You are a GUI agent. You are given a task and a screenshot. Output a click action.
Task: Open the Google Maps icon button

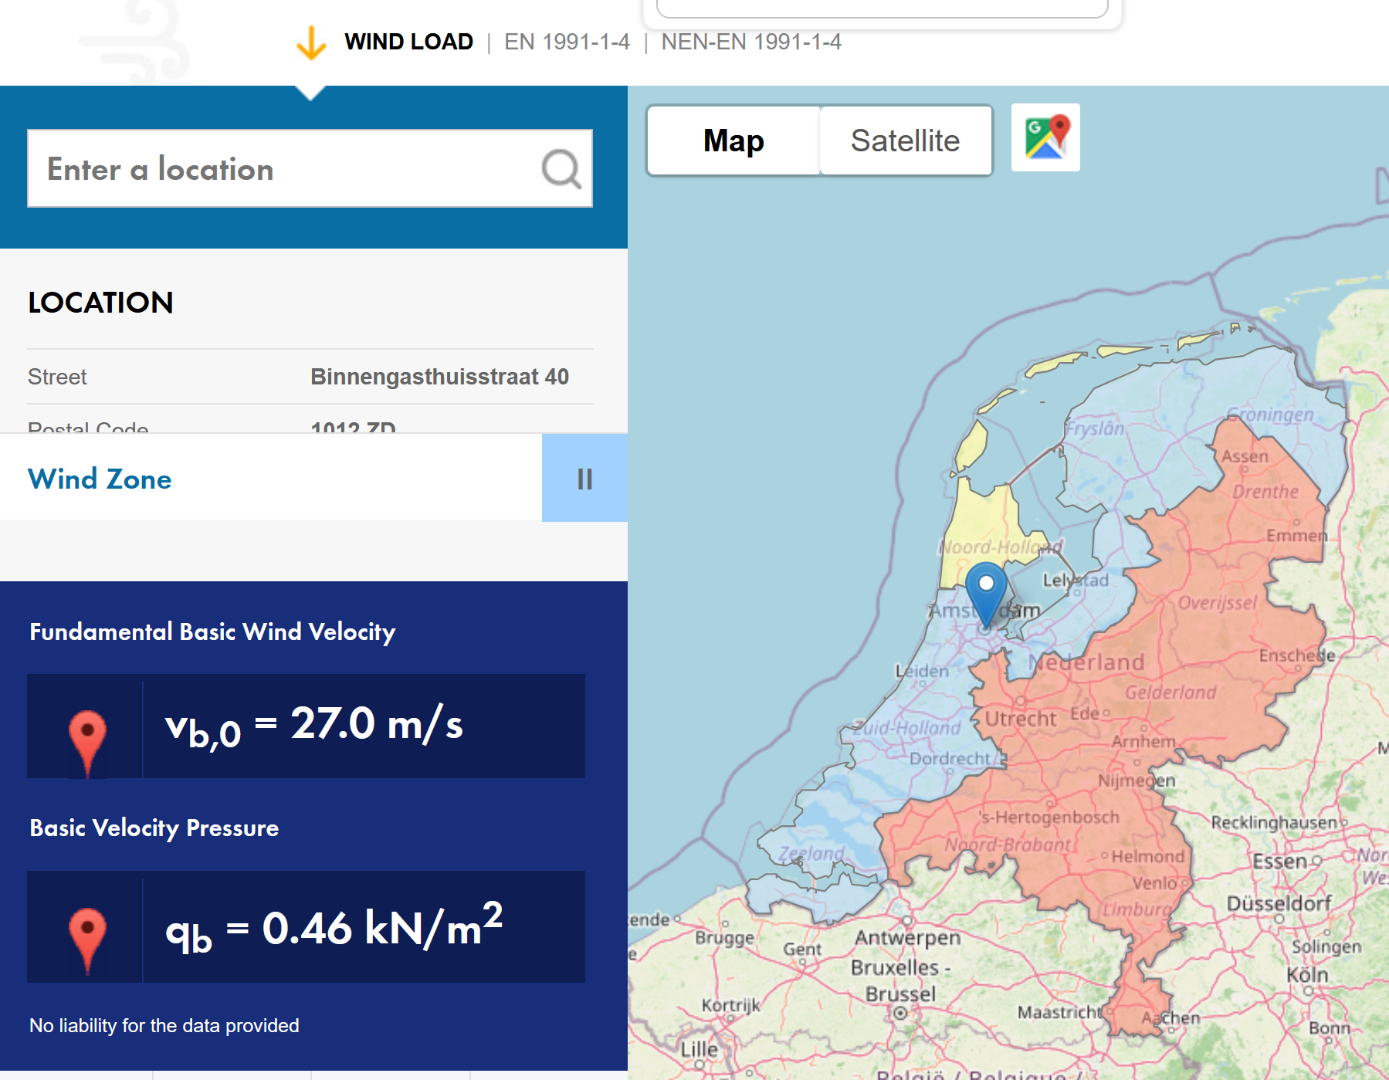[1045, 138]
